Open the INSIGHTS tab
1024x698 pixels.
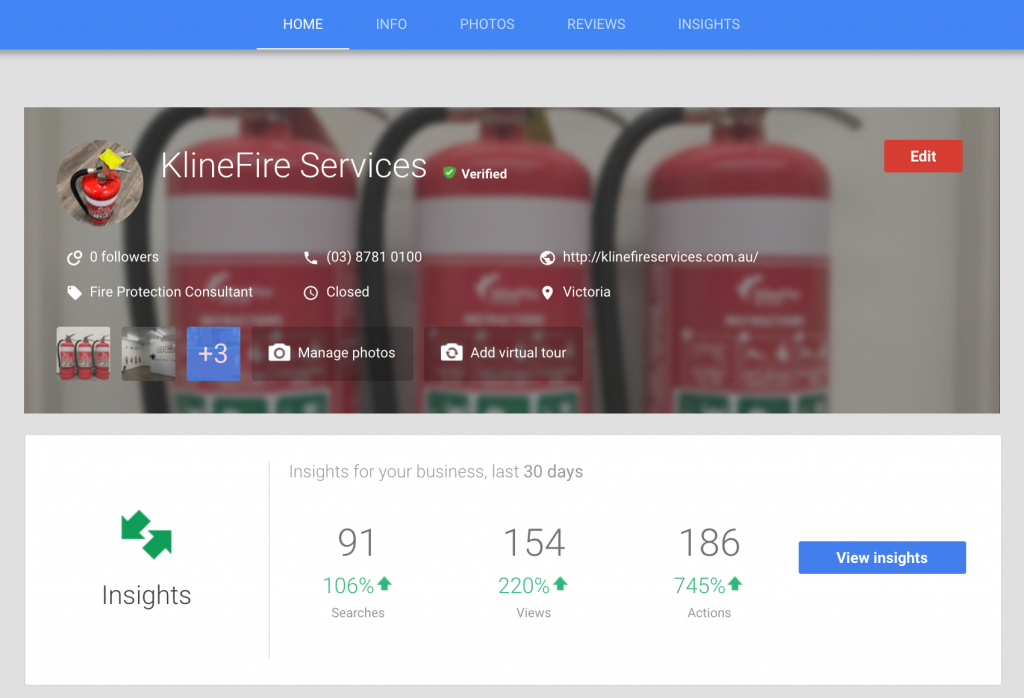pyautogui.click(x=709, y=24)
